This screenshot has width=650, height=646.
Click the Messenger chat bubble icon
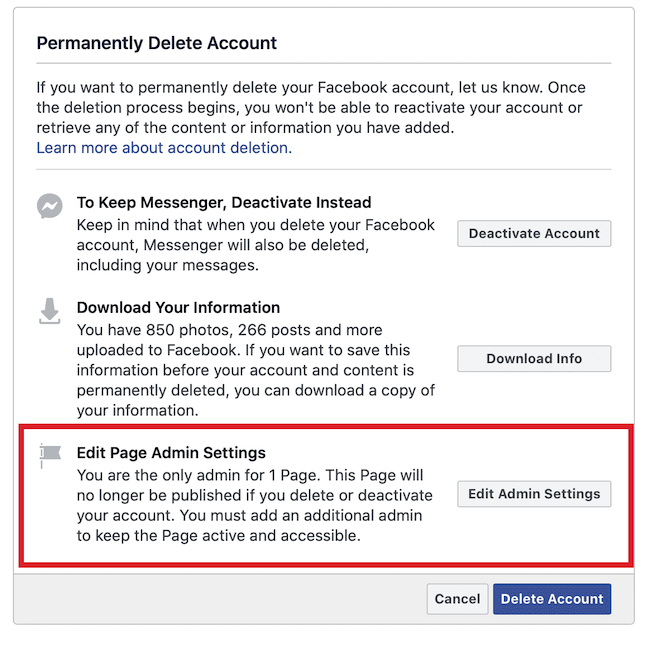point(50,206)
